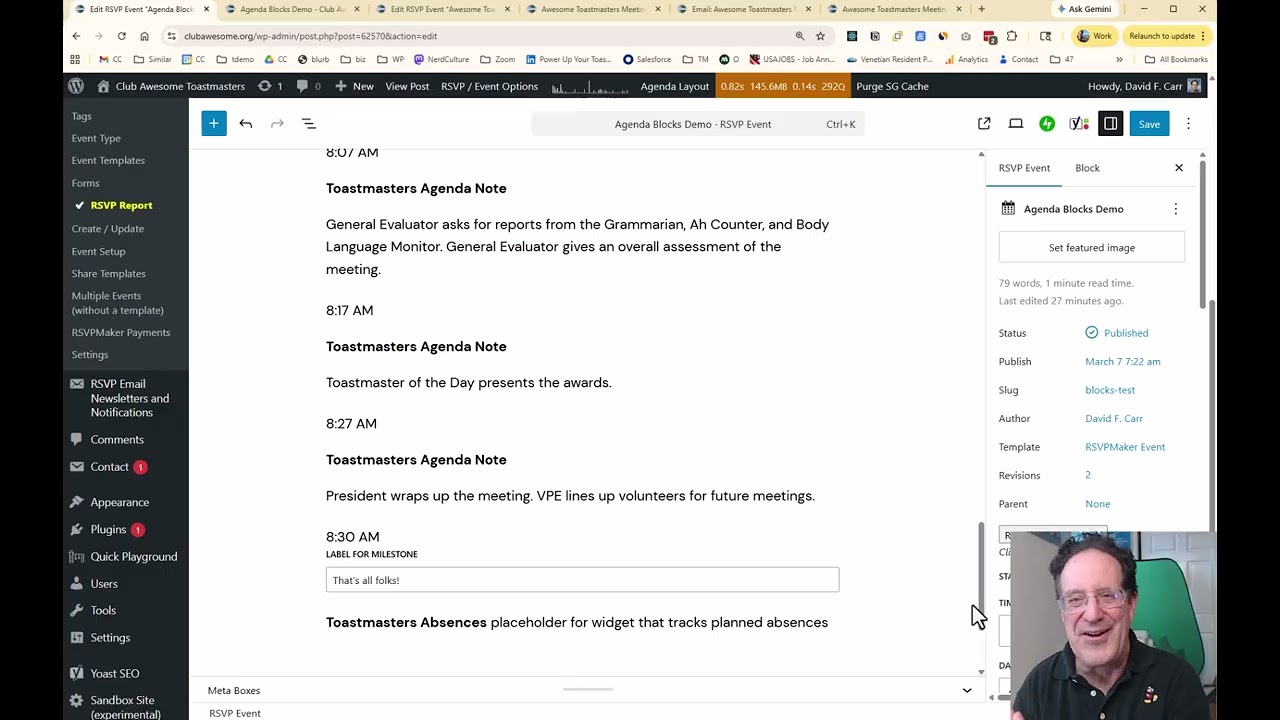This screenshot has height=720, width=1280.
Task: Open Settings with the sliders icon
Action: (x=110, y=638)
